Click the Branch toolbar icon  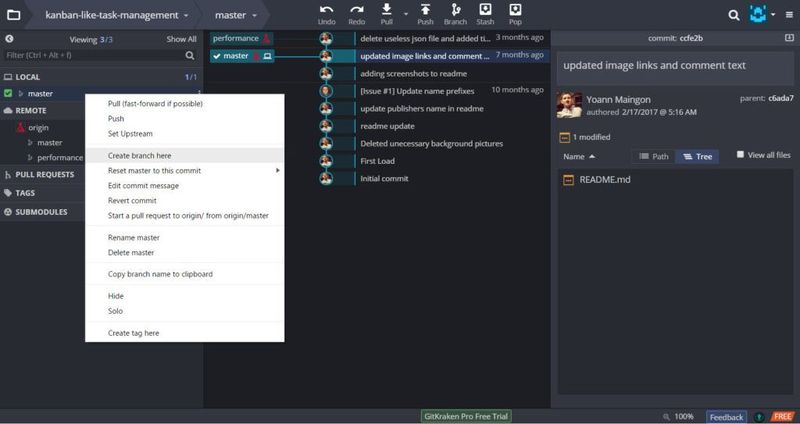click(x=455, y=12)
